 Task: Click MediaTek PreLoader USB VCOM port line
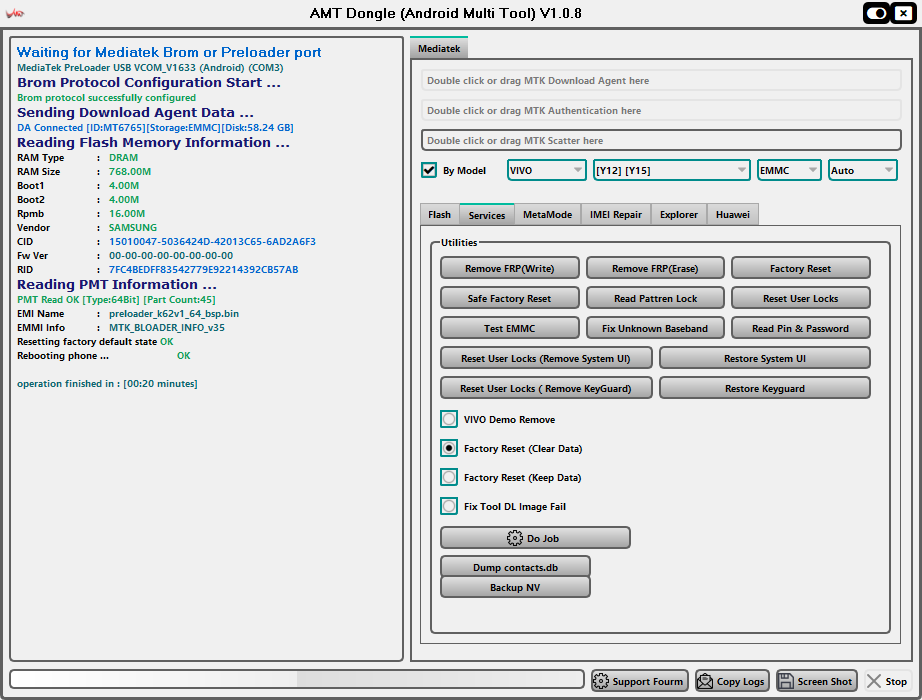click(150, 68)
